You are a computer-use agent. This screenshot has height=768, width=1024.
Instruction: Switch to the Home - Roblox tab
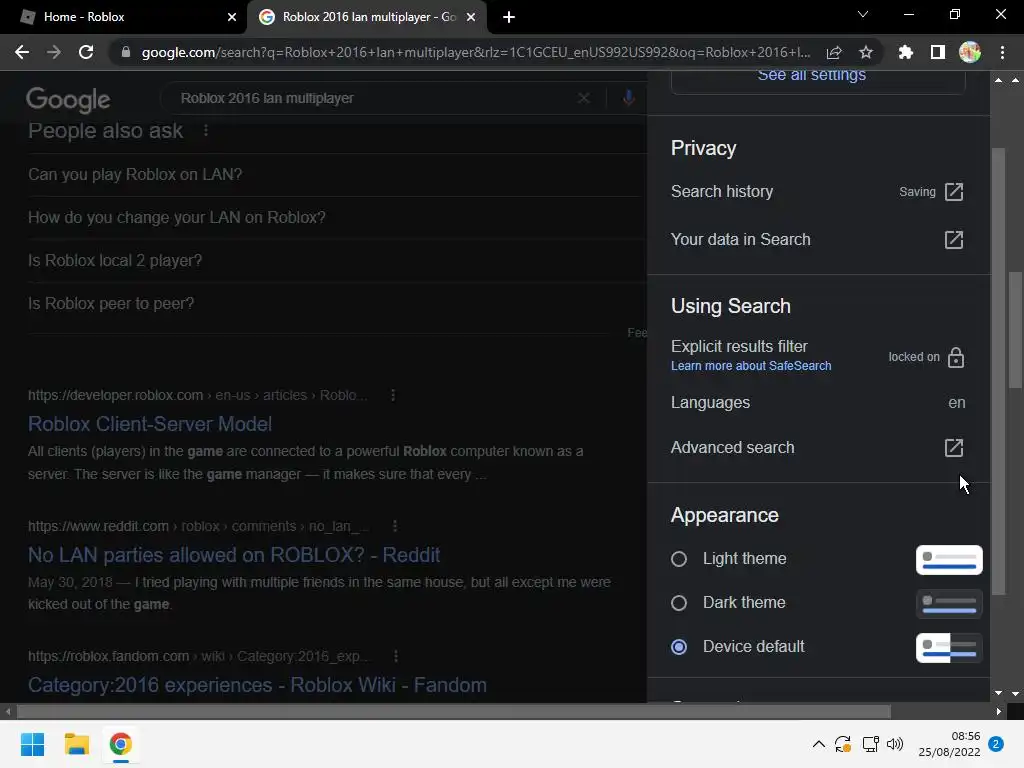coord(123,17)
